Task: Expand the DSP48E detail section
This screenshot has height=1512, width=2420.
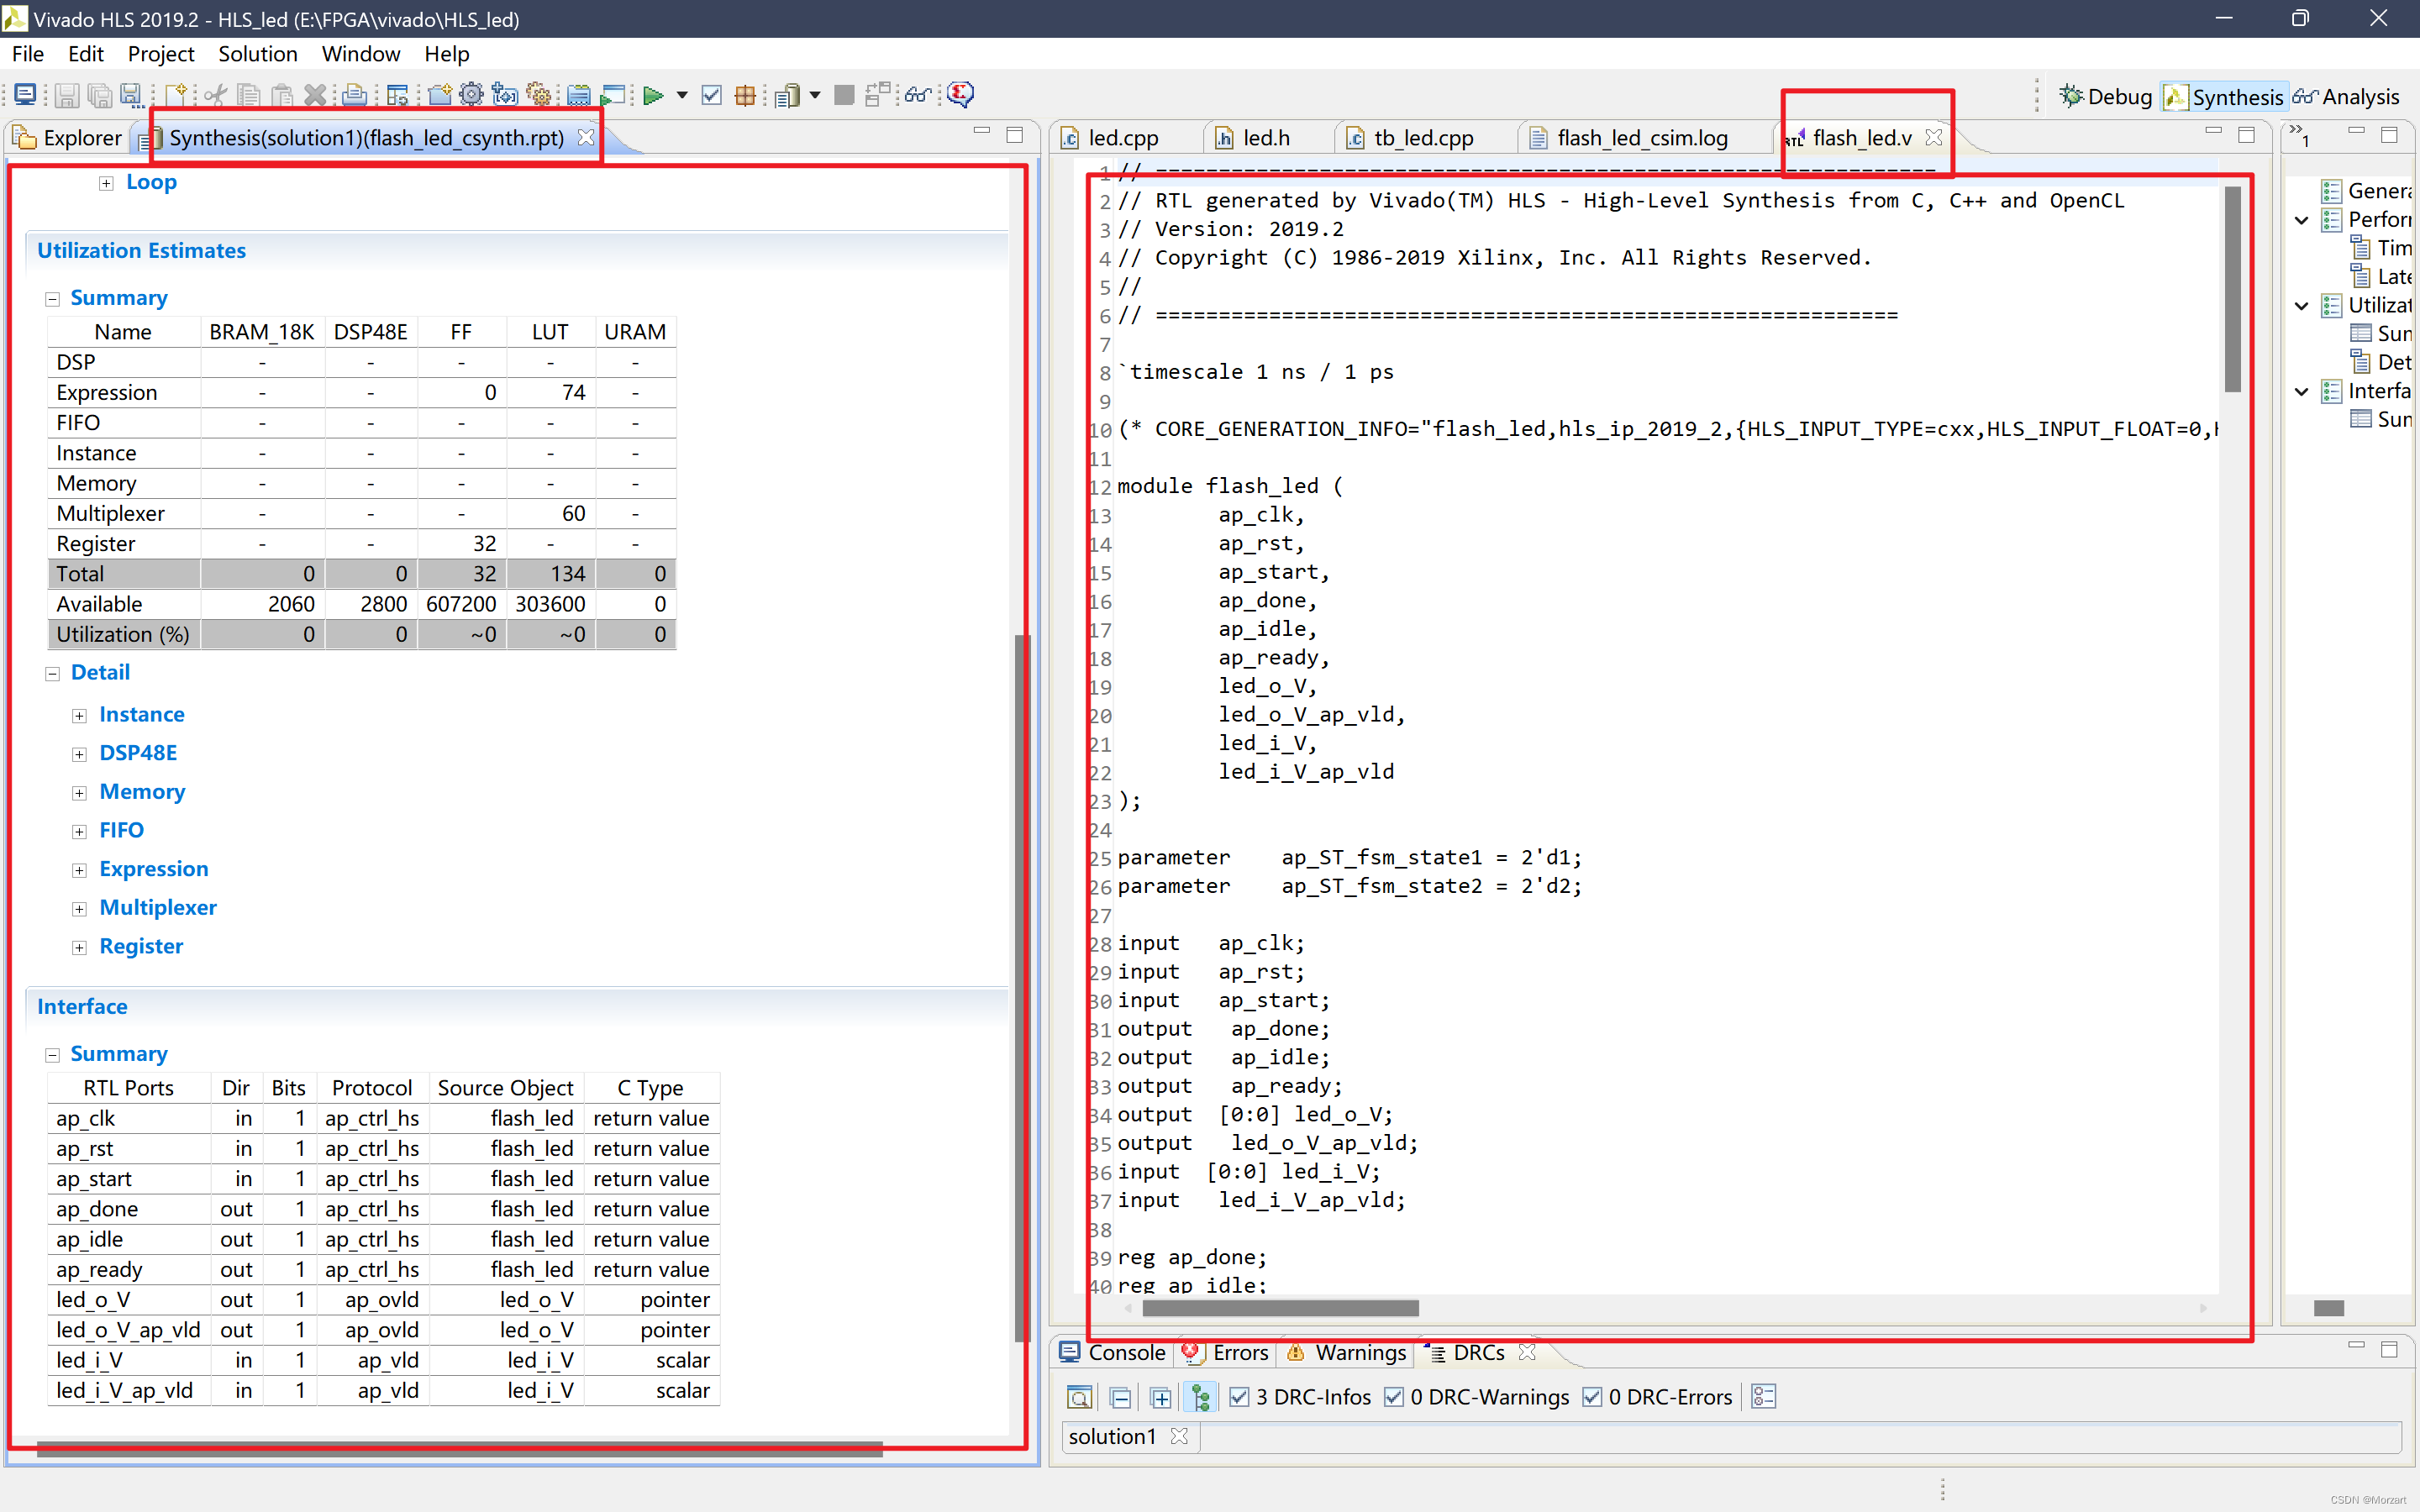Action: (79, 754)
